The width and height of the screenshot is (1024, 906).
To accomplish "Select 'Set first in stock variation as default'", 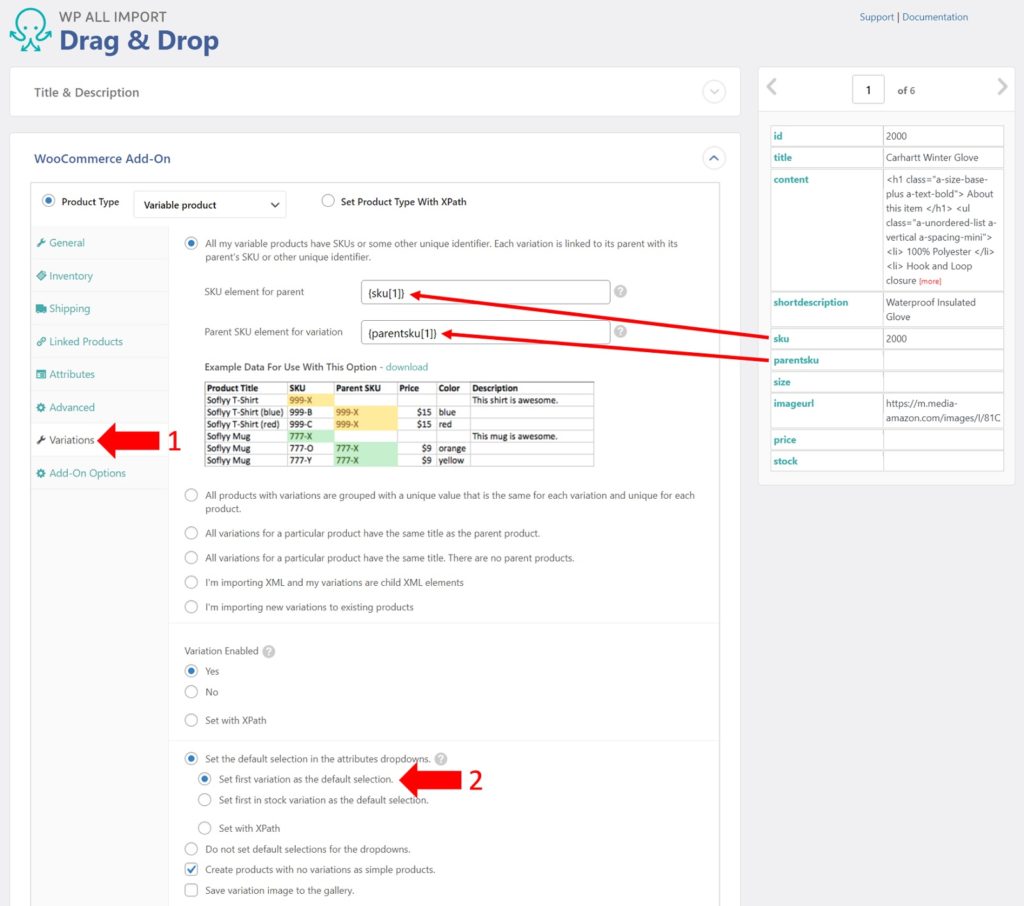I will [205, 800].
